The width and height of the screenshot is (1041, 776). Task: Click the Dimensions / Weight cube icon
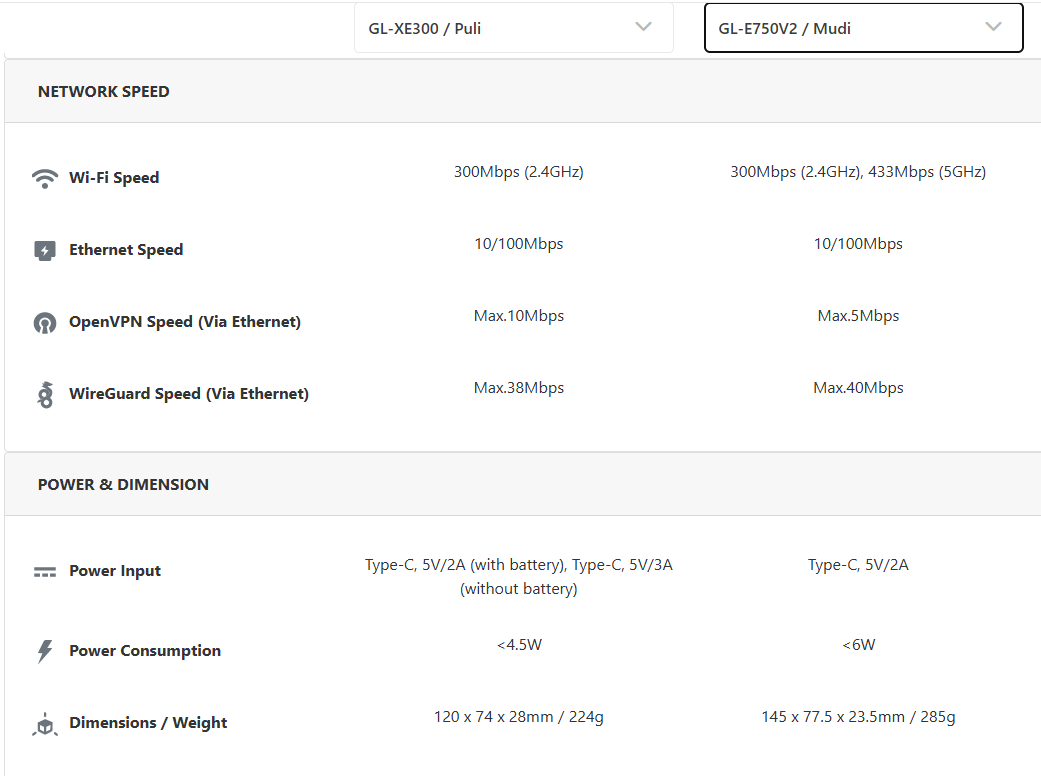coord(44,724)
